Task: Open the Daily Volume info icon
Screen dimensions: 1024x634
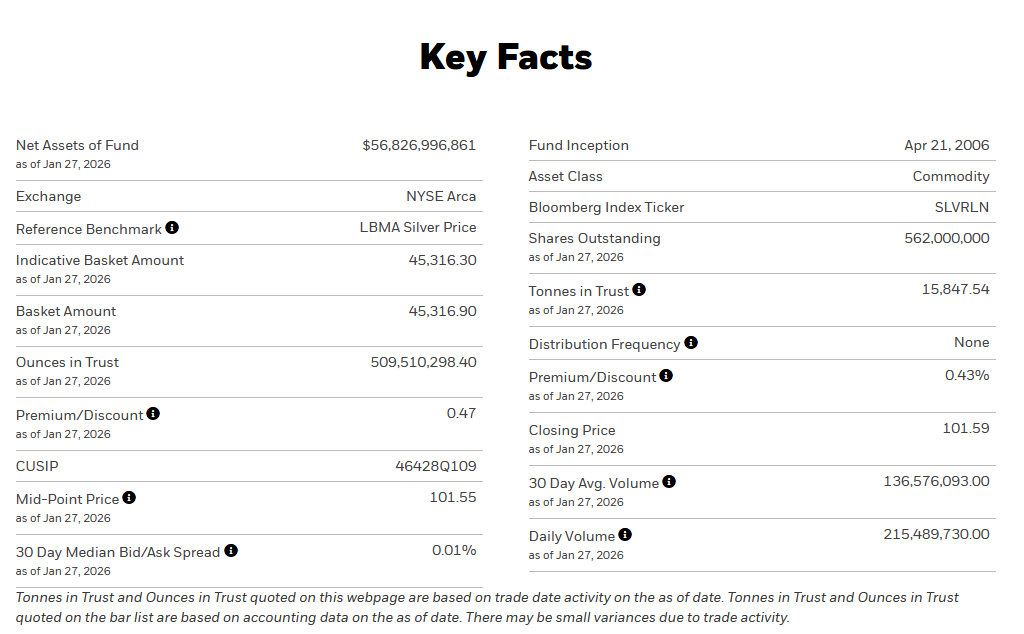Action: point(625,534)
